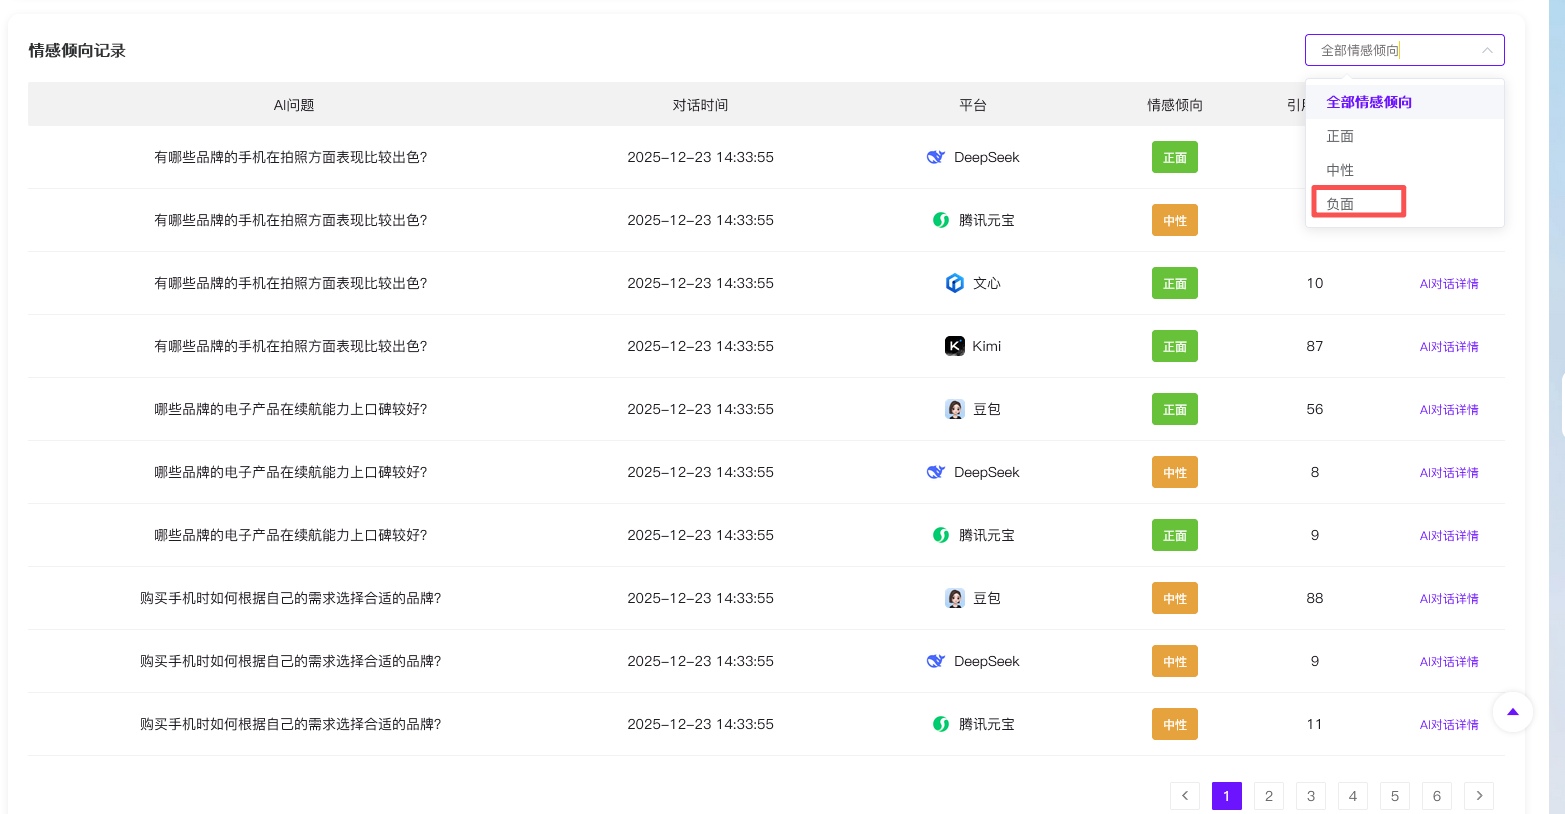The height and width of the screenshot is (814, 1565).
Task: Go to next page with right arrow
Action: tap(1478, 796)
